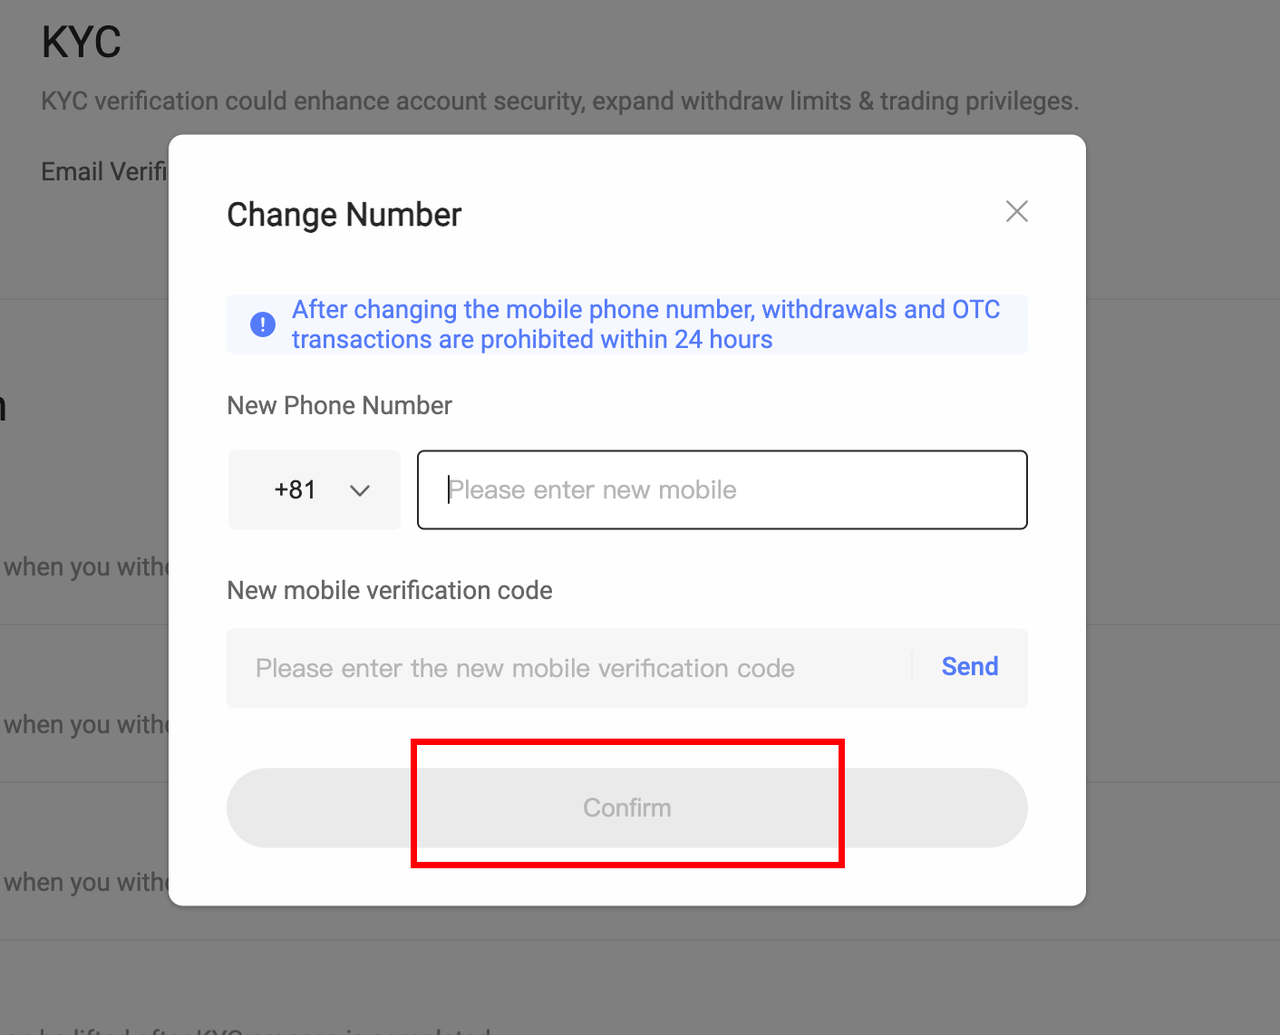The height and width of the screenshot is (1035, 1280).
Task: Click the KYC verification description text
Action: point(559,101)
